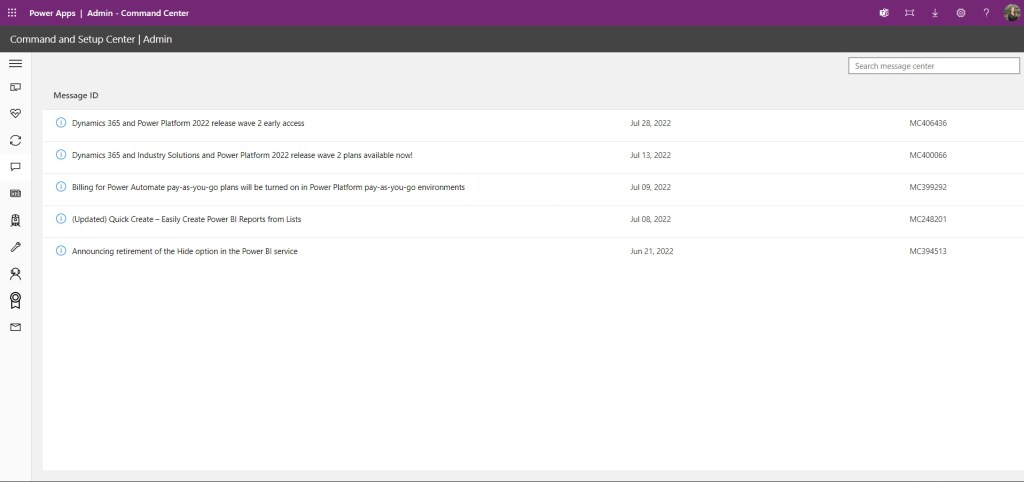The width and height of the screenshot is (1024, 482).
Task: Open the speech bubble messages sidebar icon
Action: click(15, 167)
